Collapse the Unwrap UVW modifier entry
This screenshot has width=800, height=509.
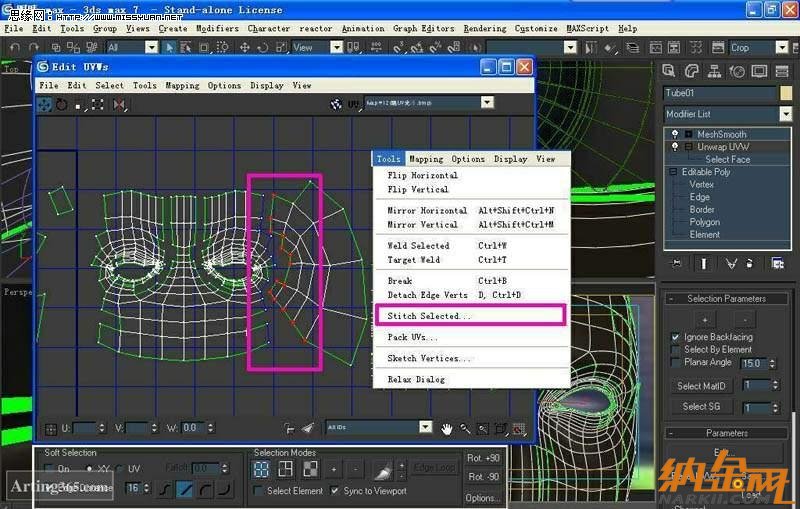tap(688, 147)
